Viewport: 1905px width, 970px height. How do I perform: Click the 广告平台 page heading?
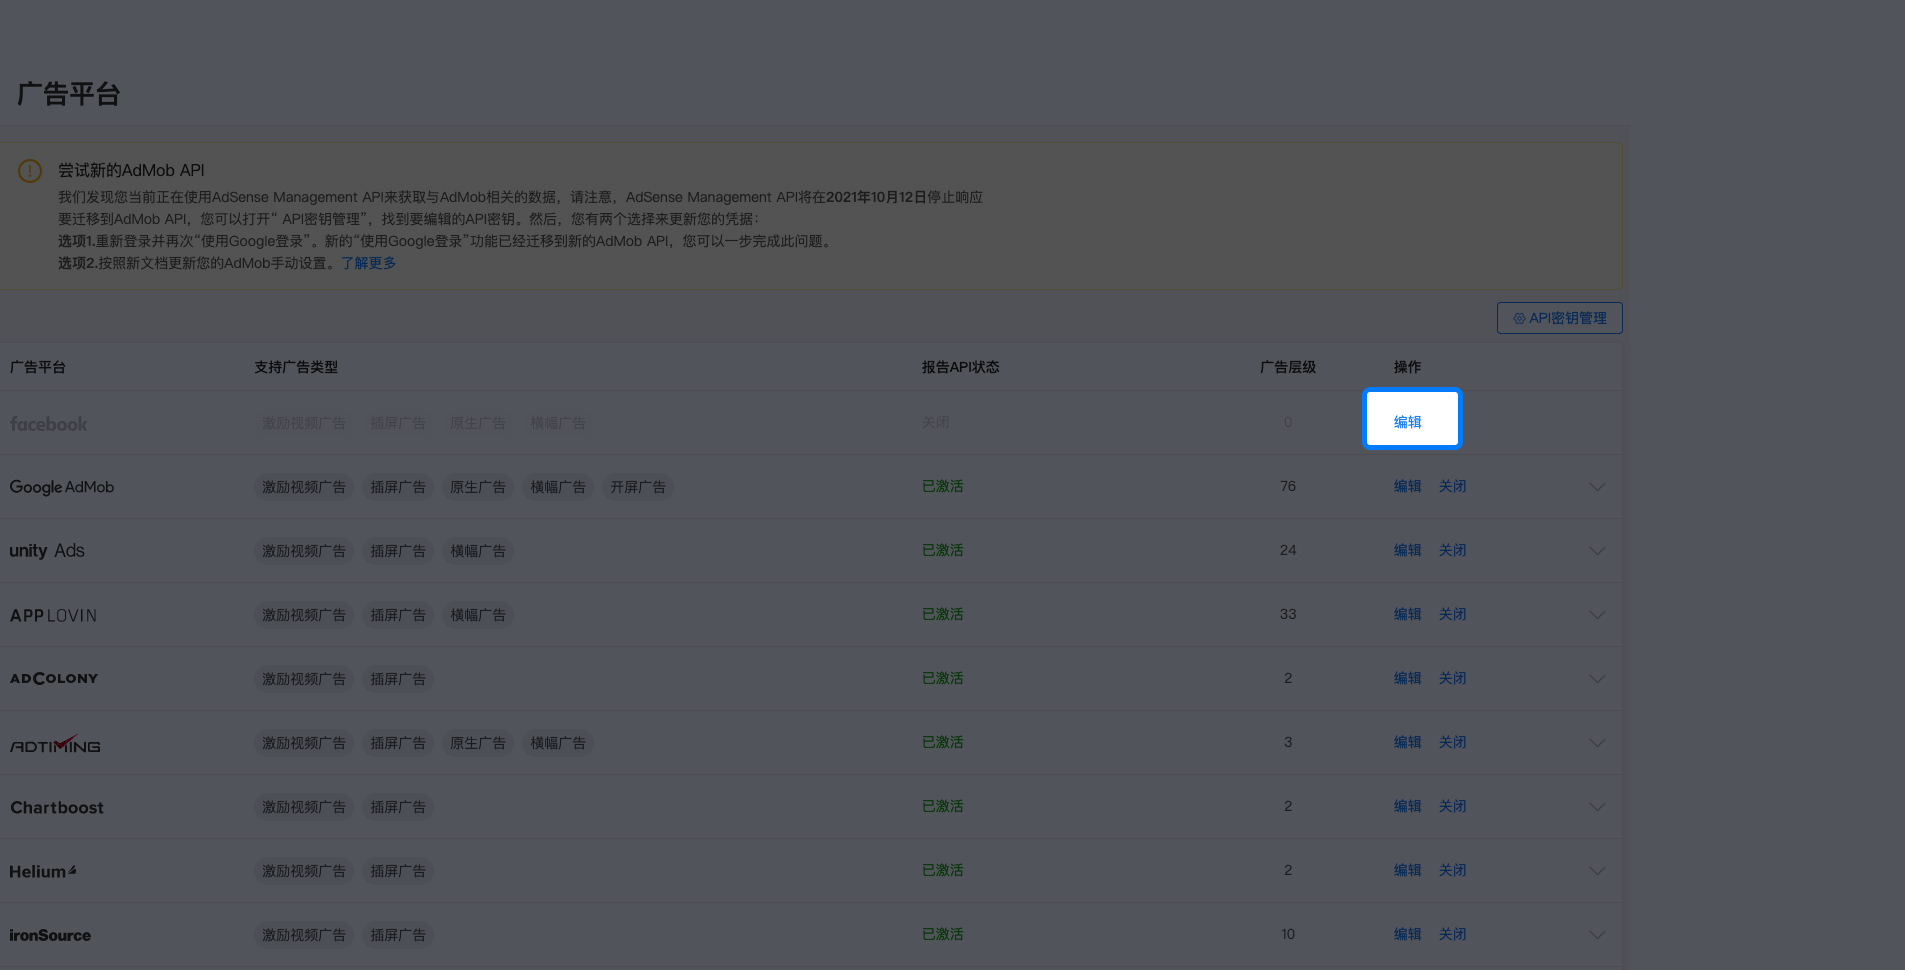pos(69,94)
